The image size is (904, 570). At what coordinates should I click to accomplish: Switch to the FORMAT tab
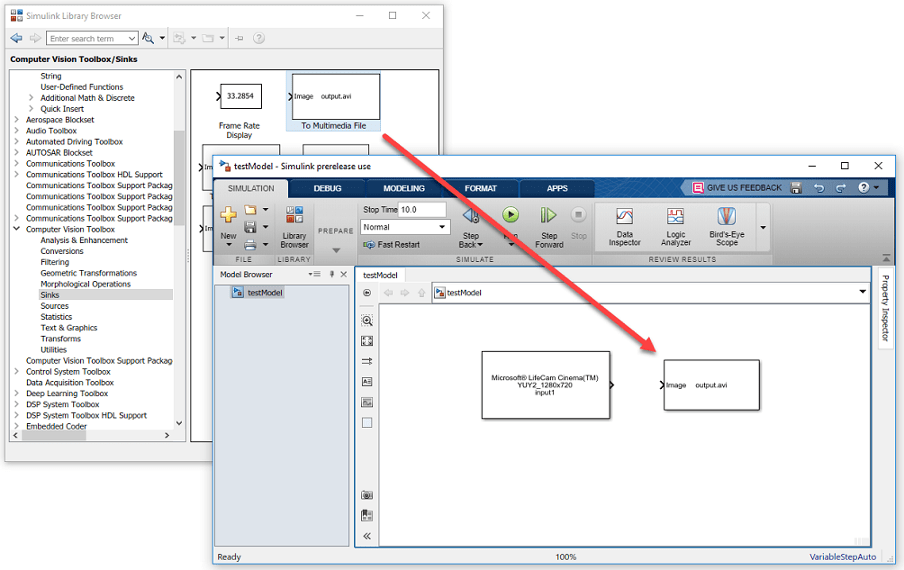(x=480, y=188)
